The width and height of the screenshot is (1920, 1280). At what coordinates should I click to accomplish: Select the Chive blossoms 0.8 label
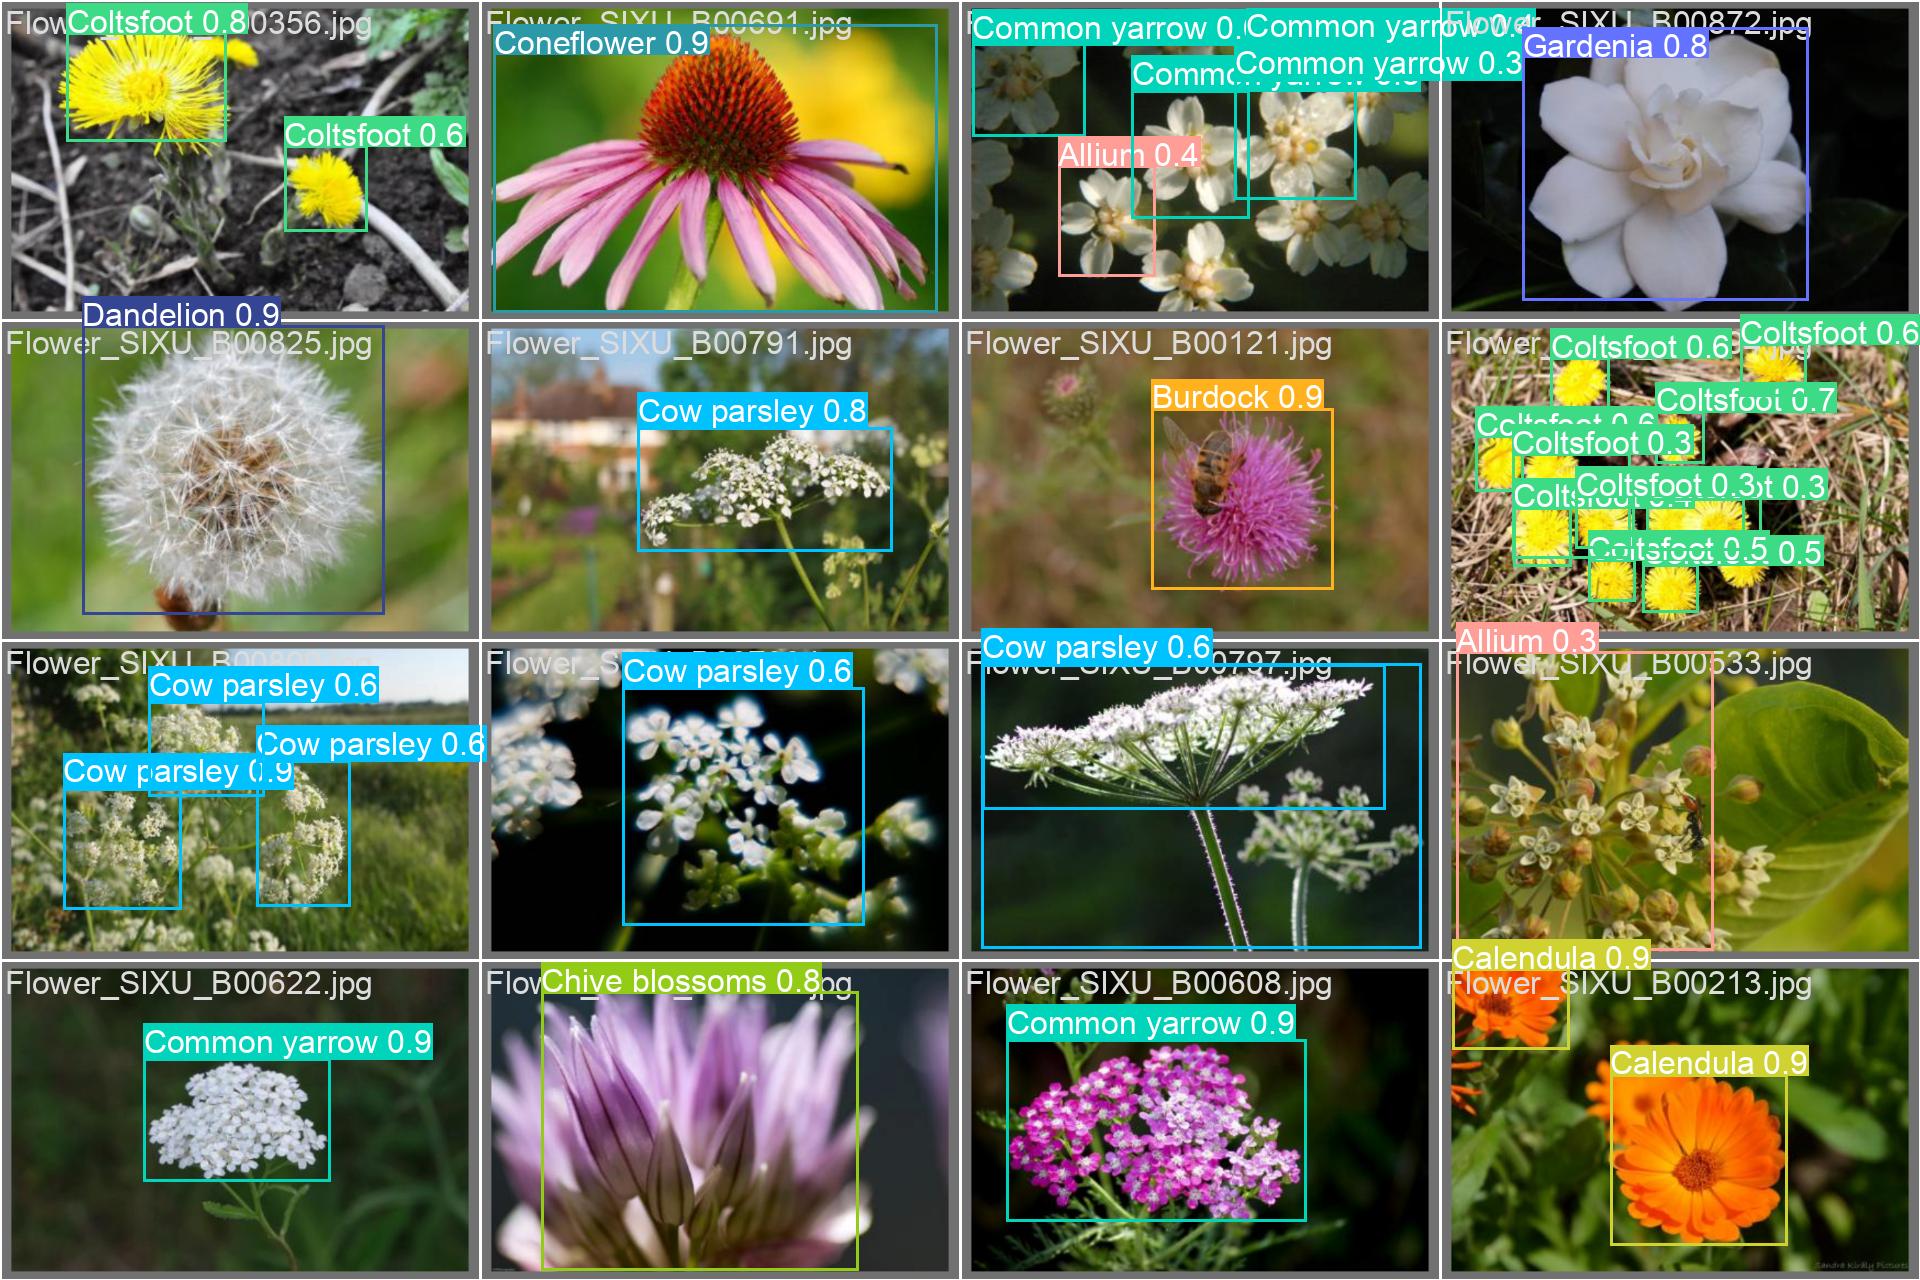[680, 981]
